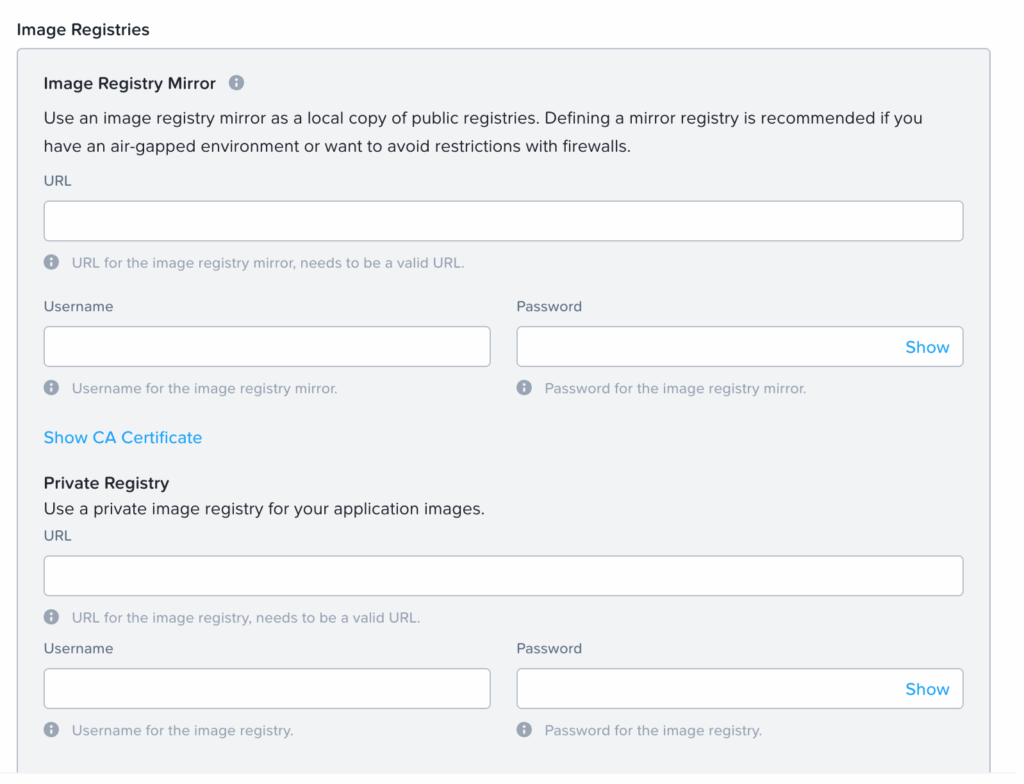Click info icon before 'Password for the image registry.'
The image size is (1024, 784).
pyautogui.click(x=524, y=730)
